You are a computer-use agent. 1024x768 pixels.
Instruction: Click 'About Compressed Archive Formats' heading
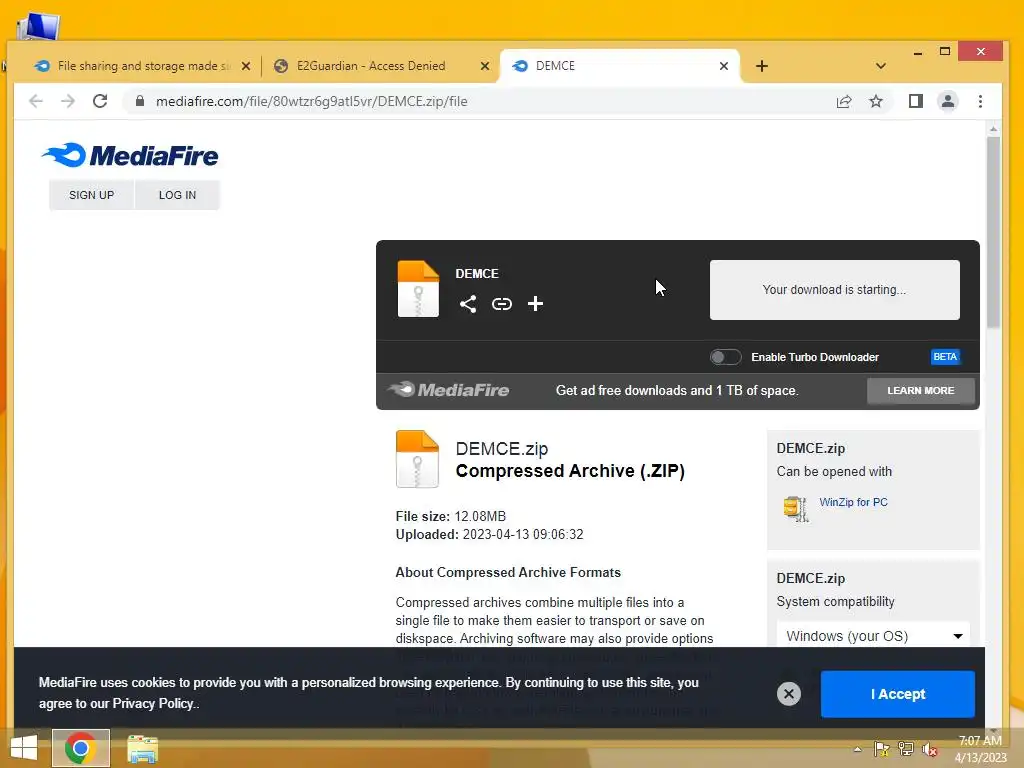click(508, 572)
